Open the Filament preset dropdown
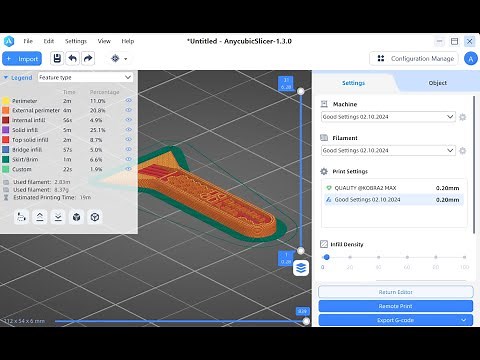Viewport: 480px width, 360px height. (x=388, y=150)
